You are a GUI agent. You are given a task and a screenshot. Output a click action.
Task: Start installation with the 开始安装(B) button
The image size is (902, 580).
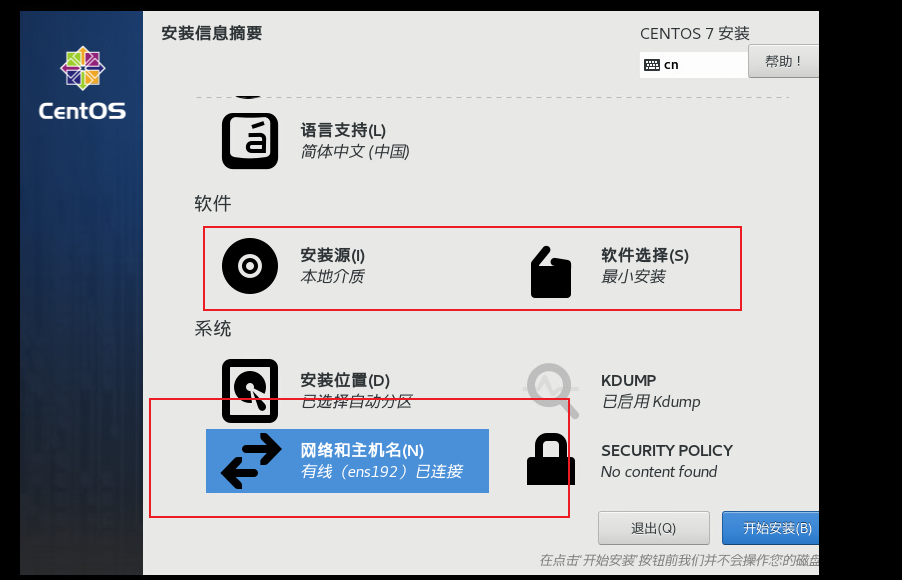click(x=770, y=528)
